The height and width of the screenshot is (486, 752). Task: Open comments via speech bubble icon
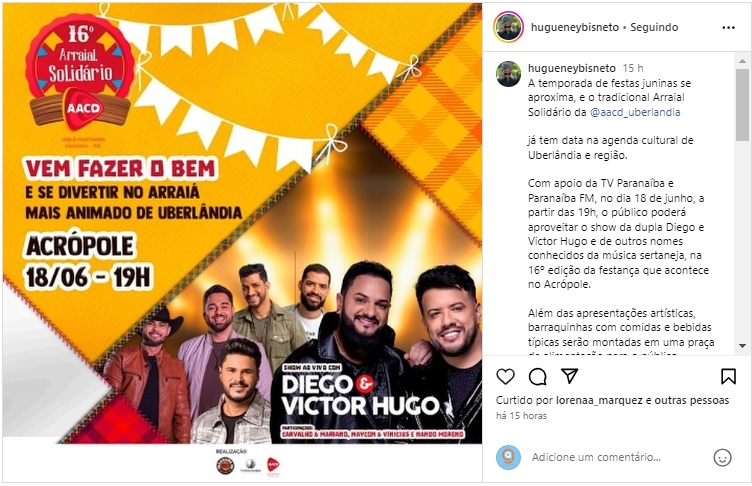tap(537, 377)
